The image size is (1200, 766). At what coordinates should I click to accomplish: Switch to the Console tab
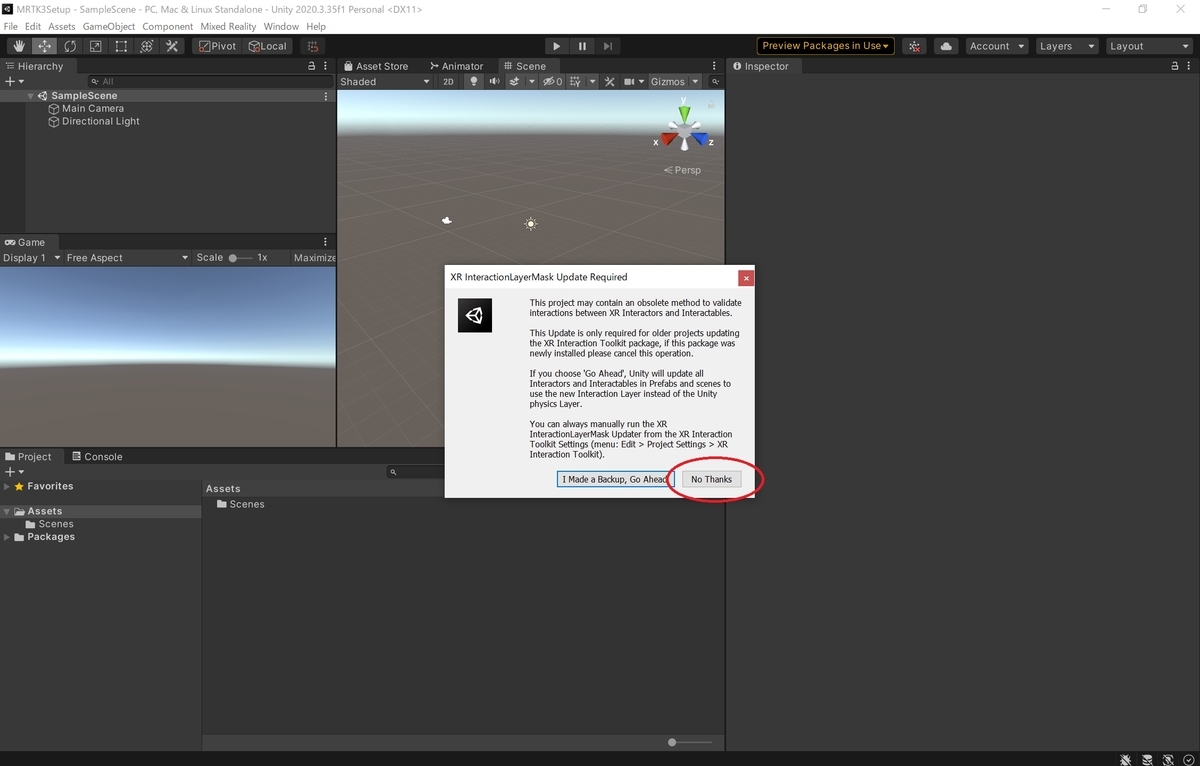point(96,457)
